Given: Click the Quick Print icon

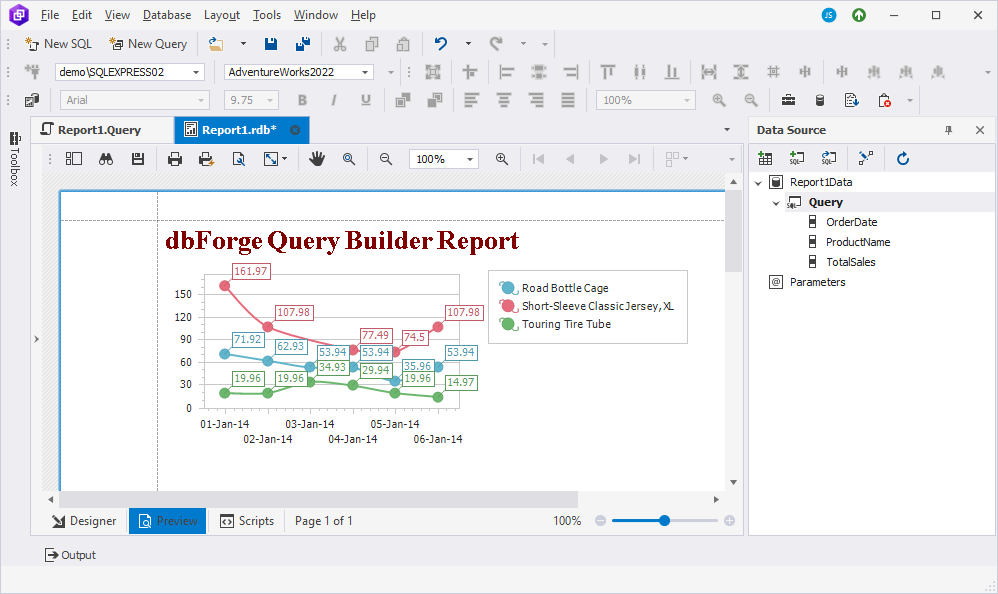Looking at the screenshot, I should [x=206, y=159].
